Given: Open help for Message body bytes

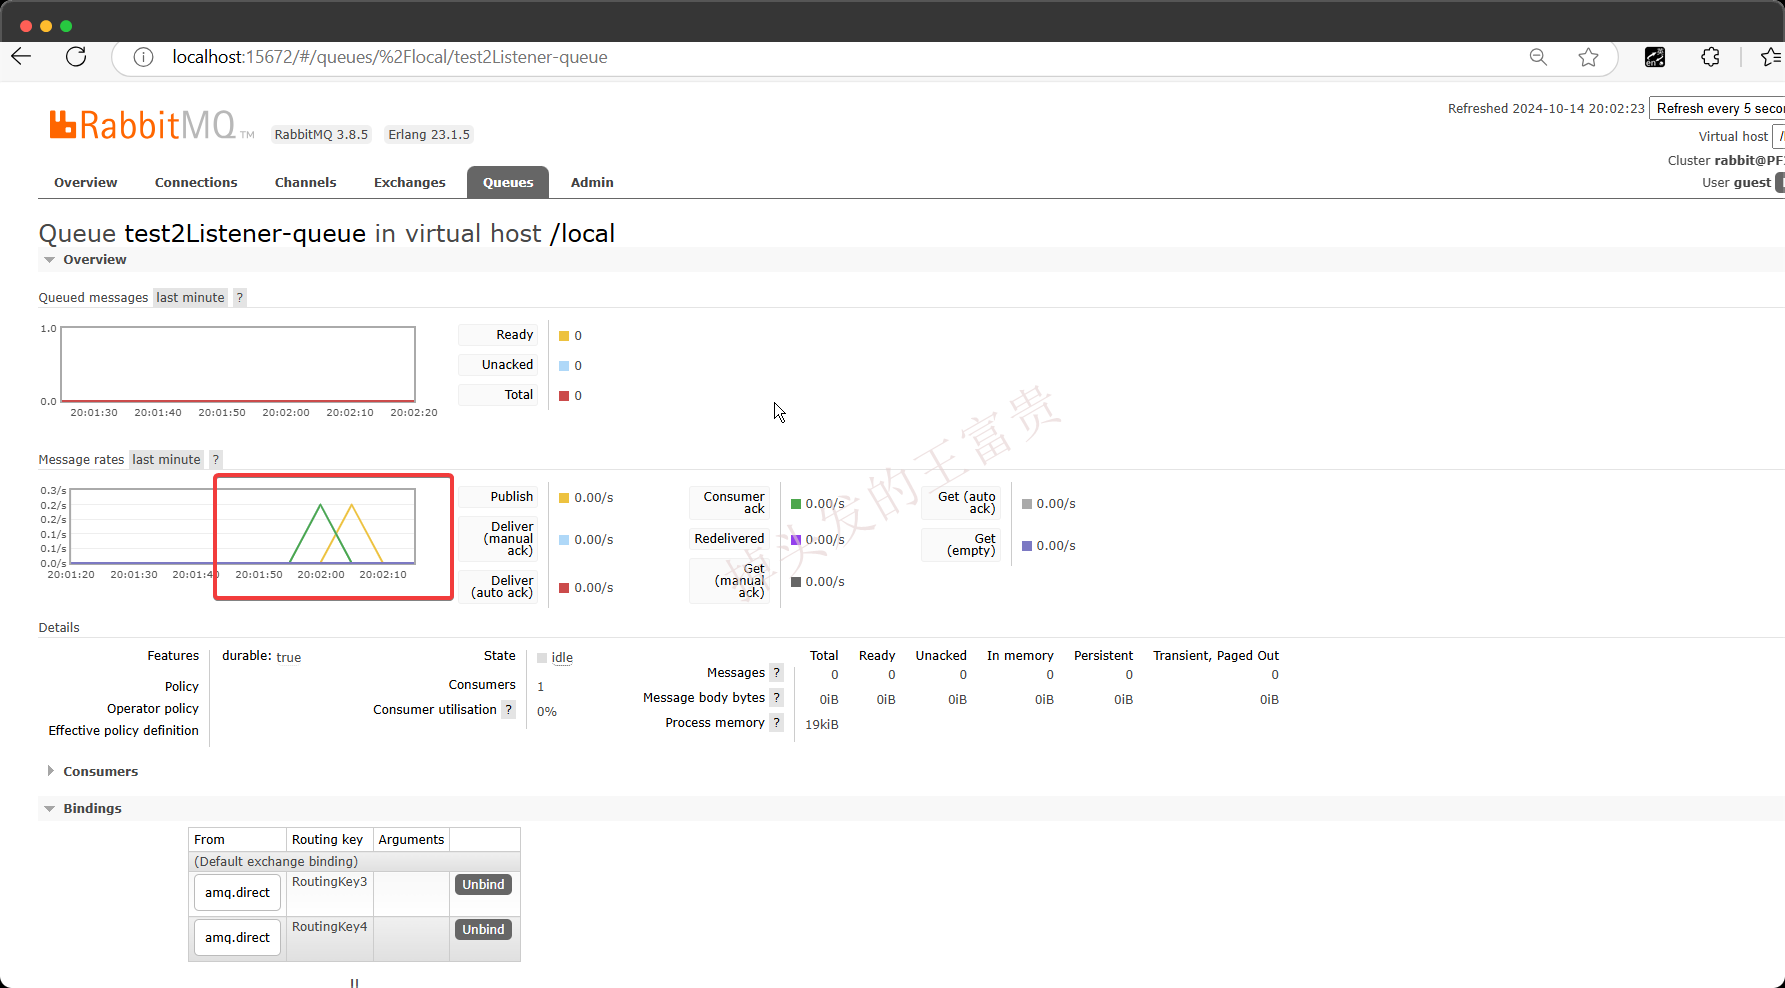Looking at the screenshot, I should pyautogui.click(x=777, y=697).
